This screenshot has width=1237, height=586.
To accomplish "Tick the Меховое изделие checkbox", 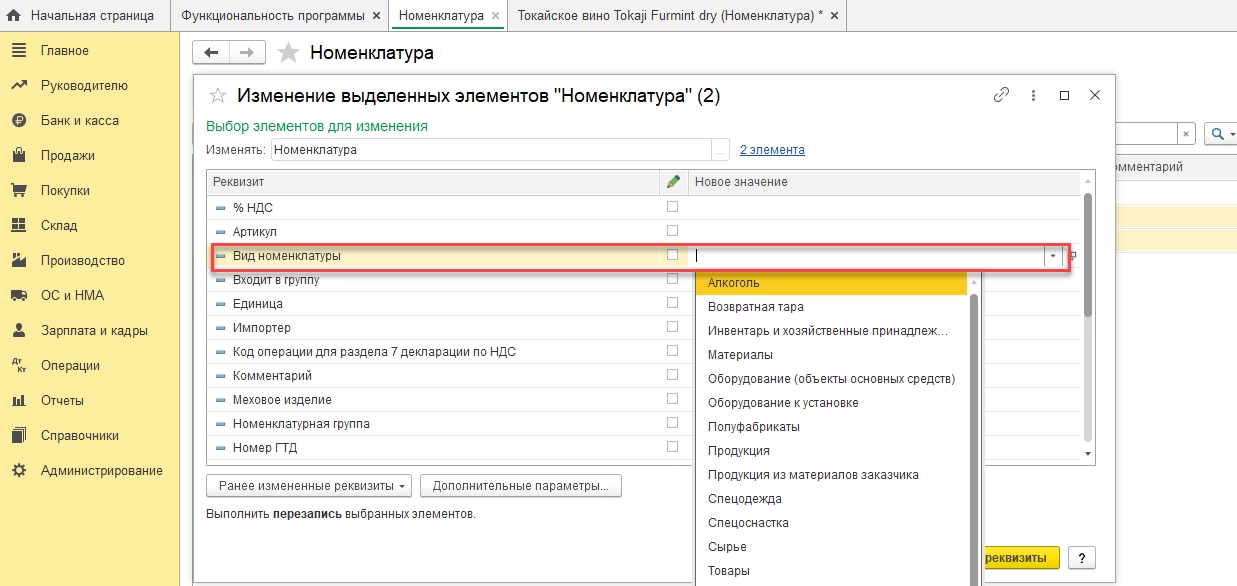I will (672, 399).
